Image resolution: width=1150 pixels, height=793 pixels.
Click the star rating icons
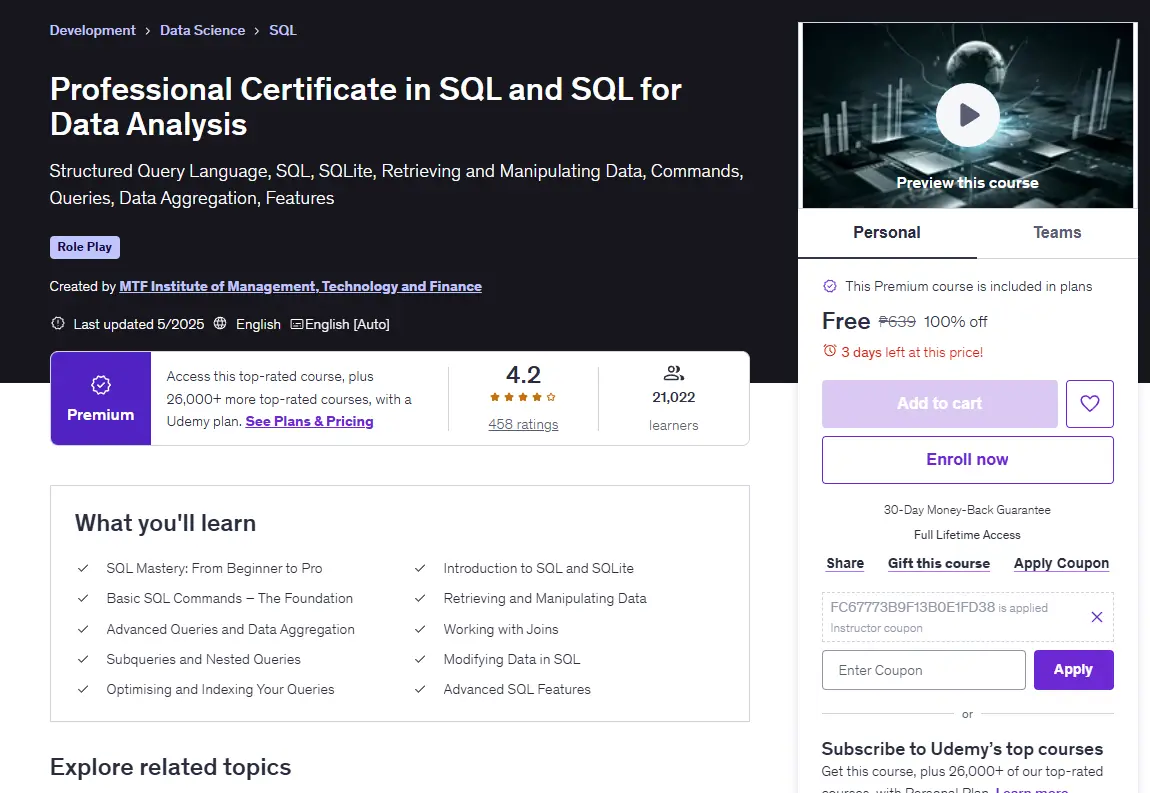pyautogui.click(x=523, y=397)
